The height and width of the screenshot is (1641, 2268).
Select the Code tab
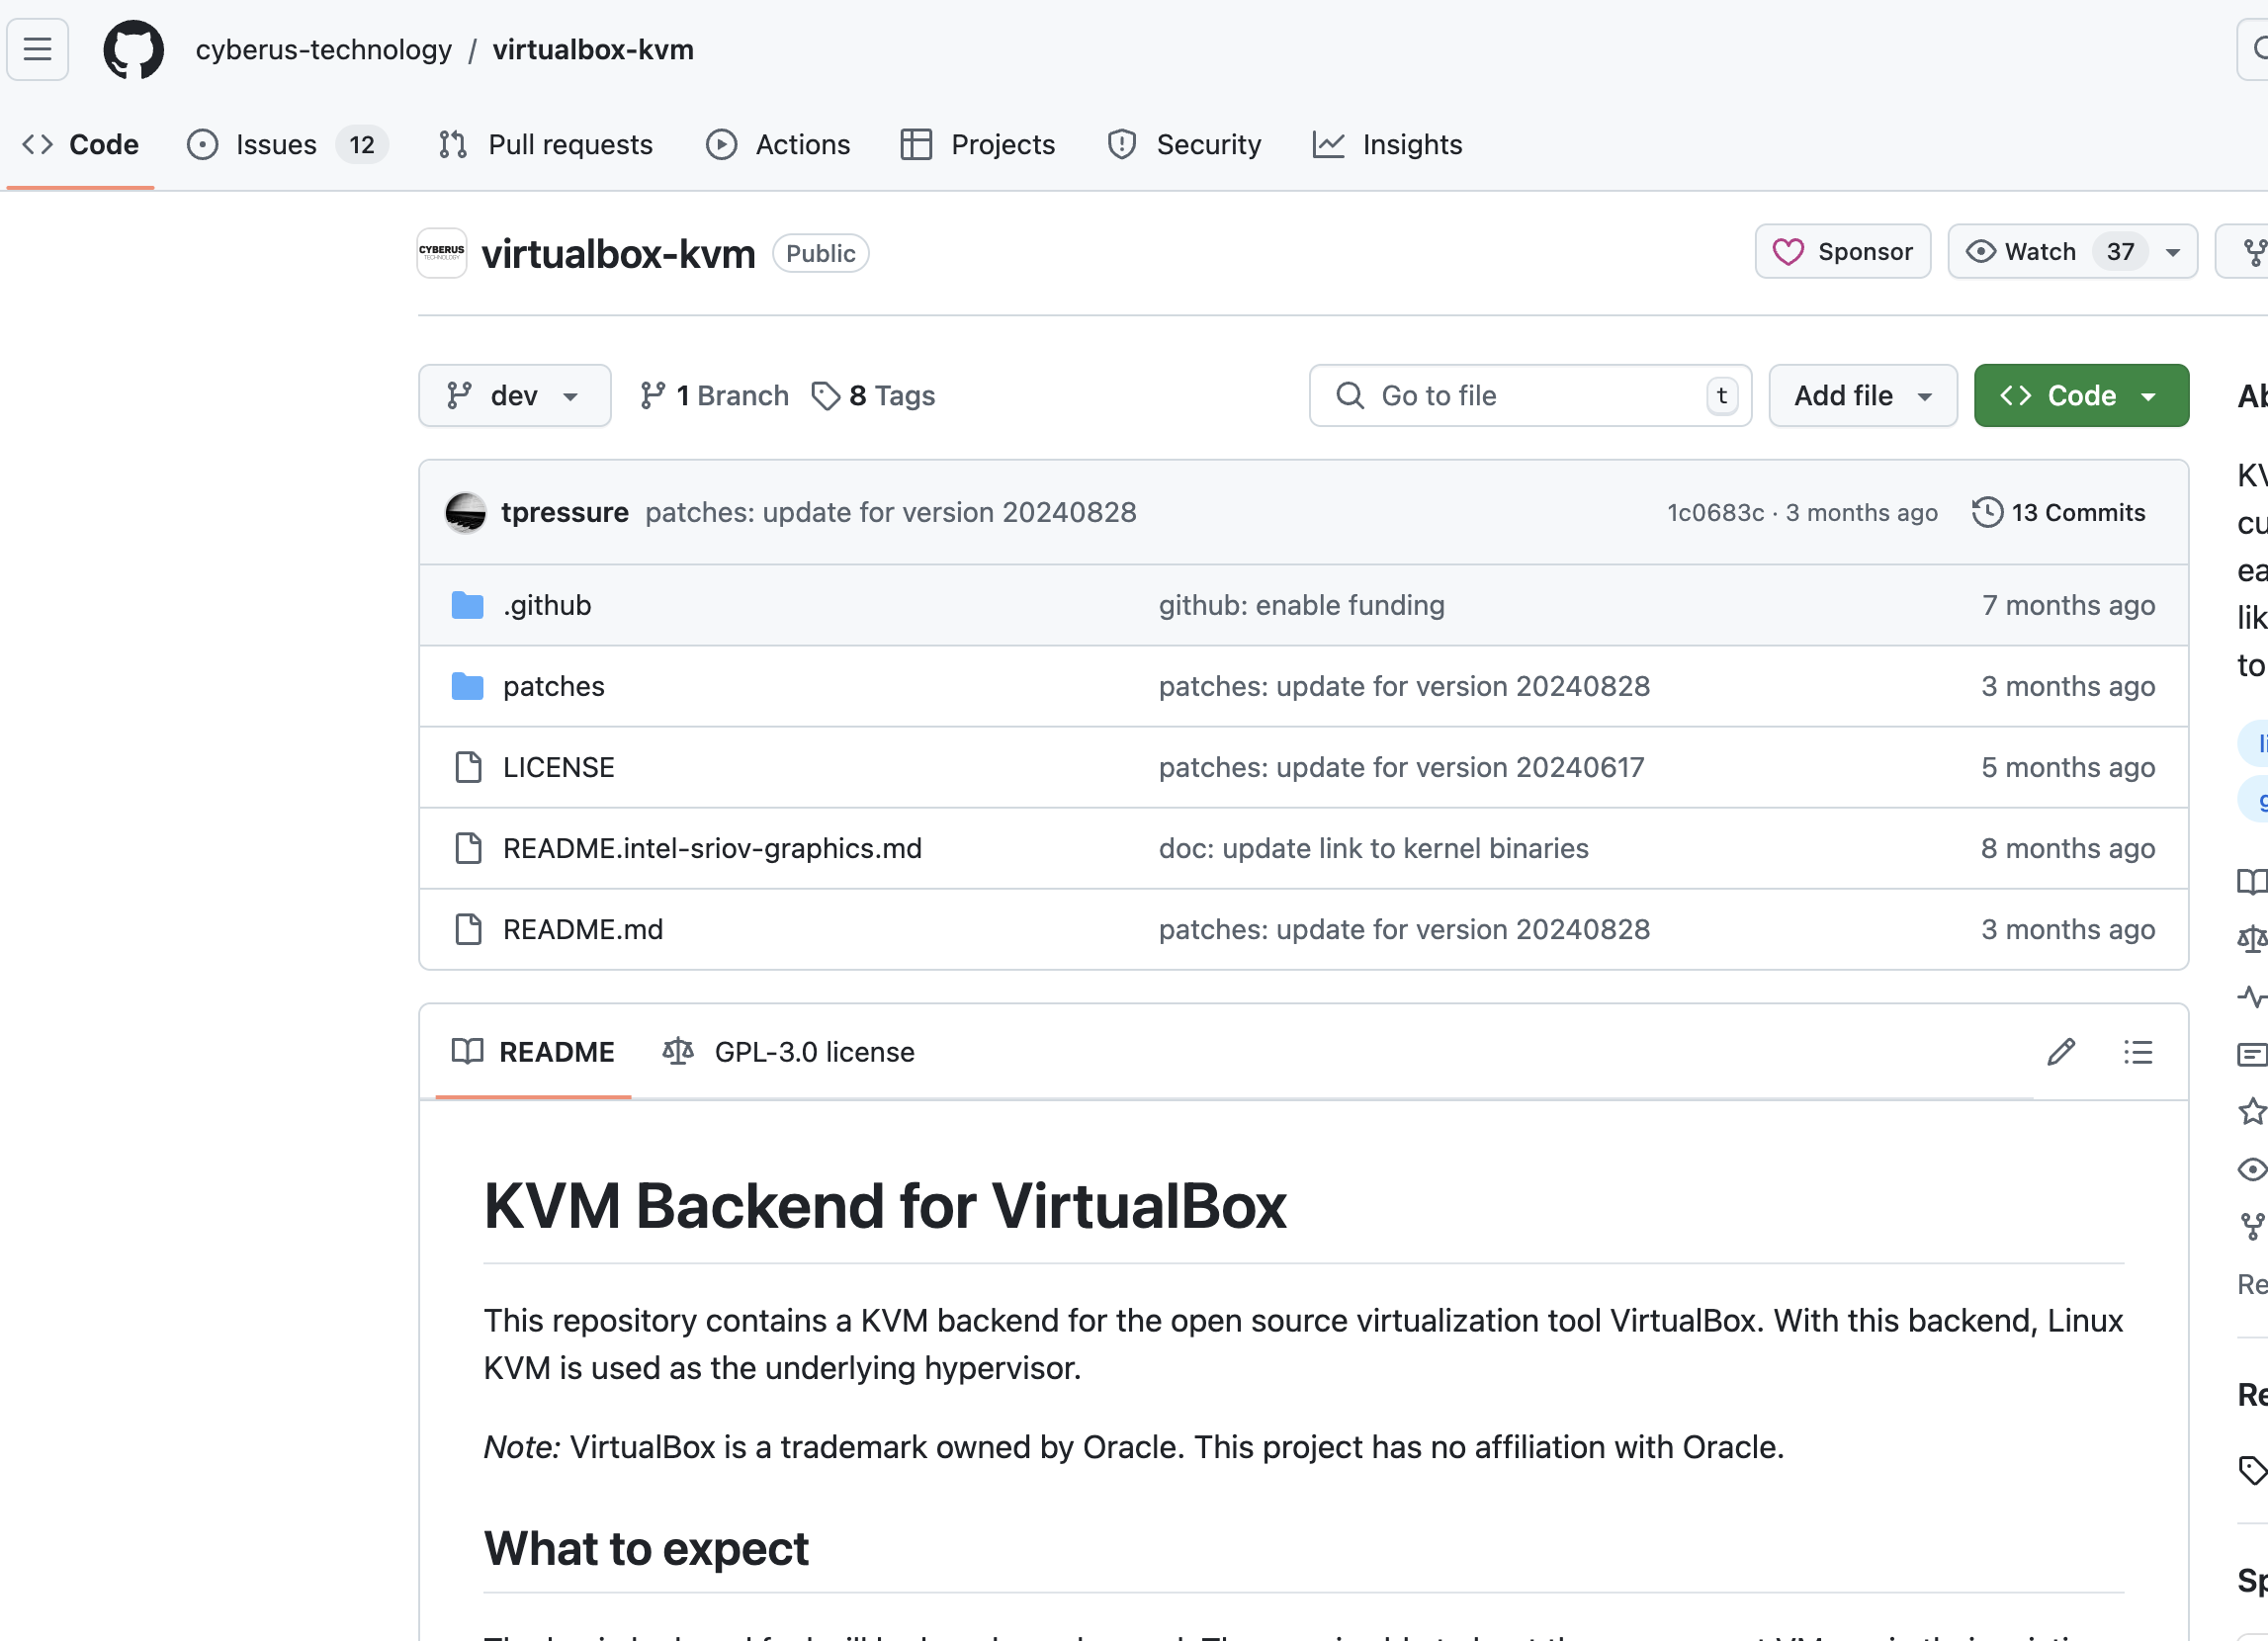pyautogui.click(x=80, y=145)
